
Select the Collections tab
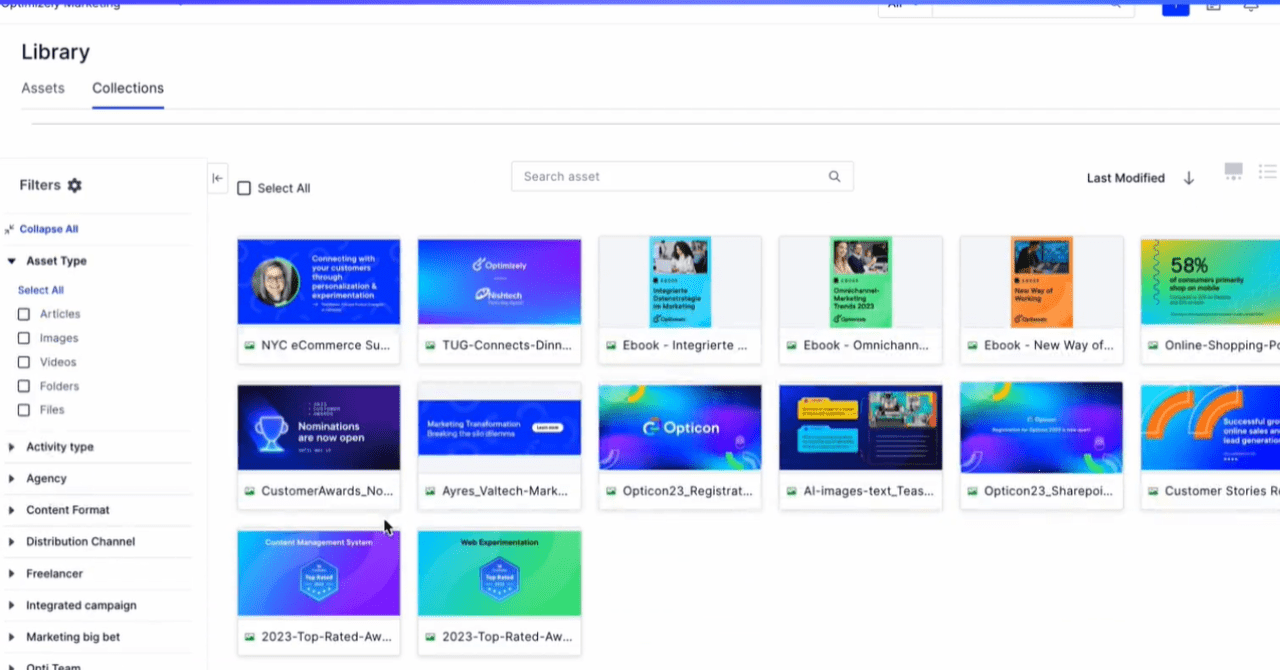tap(128, 88)
